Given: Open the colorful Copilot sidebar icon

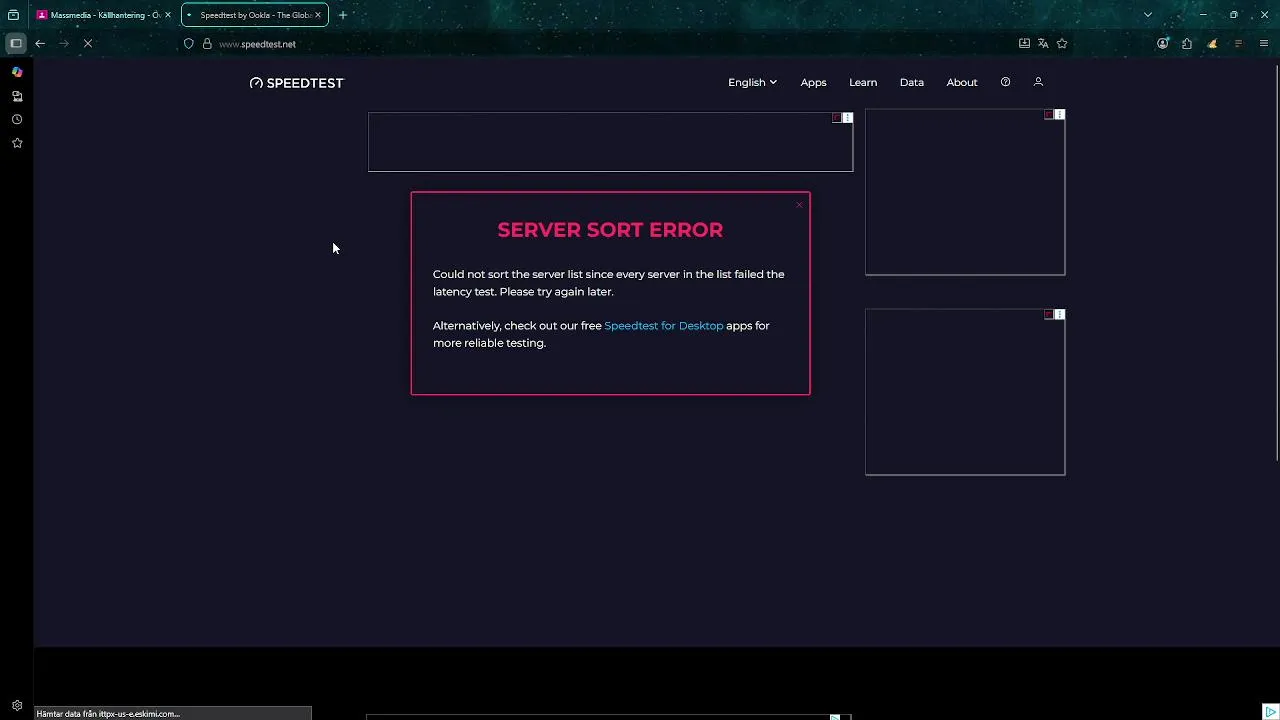Looking at the screenshot, I should pyautogui.click(x=17, y=72).
